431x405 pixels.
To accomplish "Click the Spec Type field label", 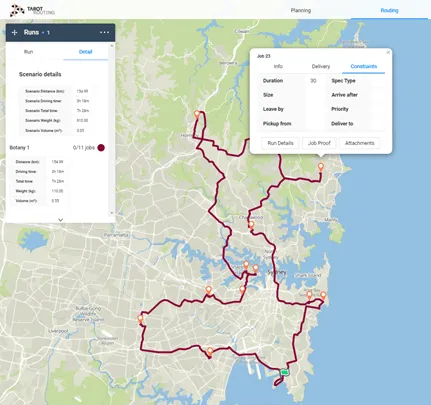I will point(343,81).
